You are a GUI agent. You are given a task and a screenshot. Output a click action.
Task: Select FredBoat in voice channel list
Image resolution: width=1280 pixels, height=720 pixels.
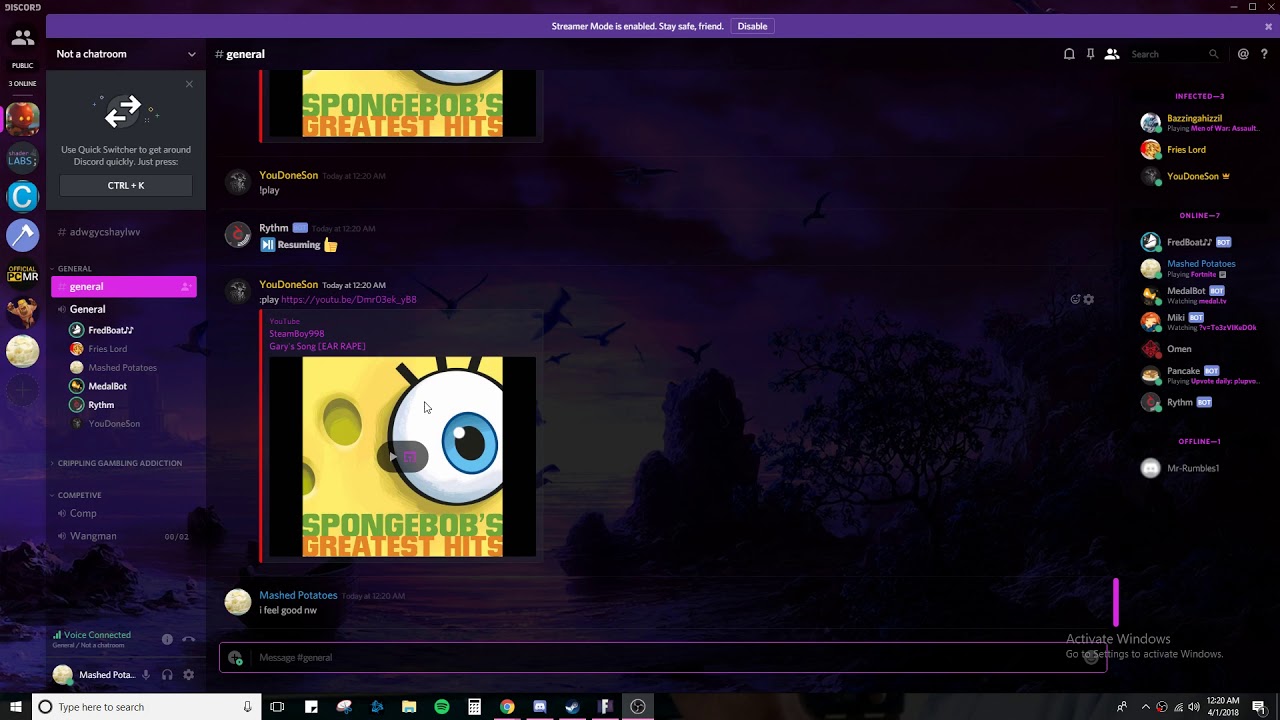point(110,330)
